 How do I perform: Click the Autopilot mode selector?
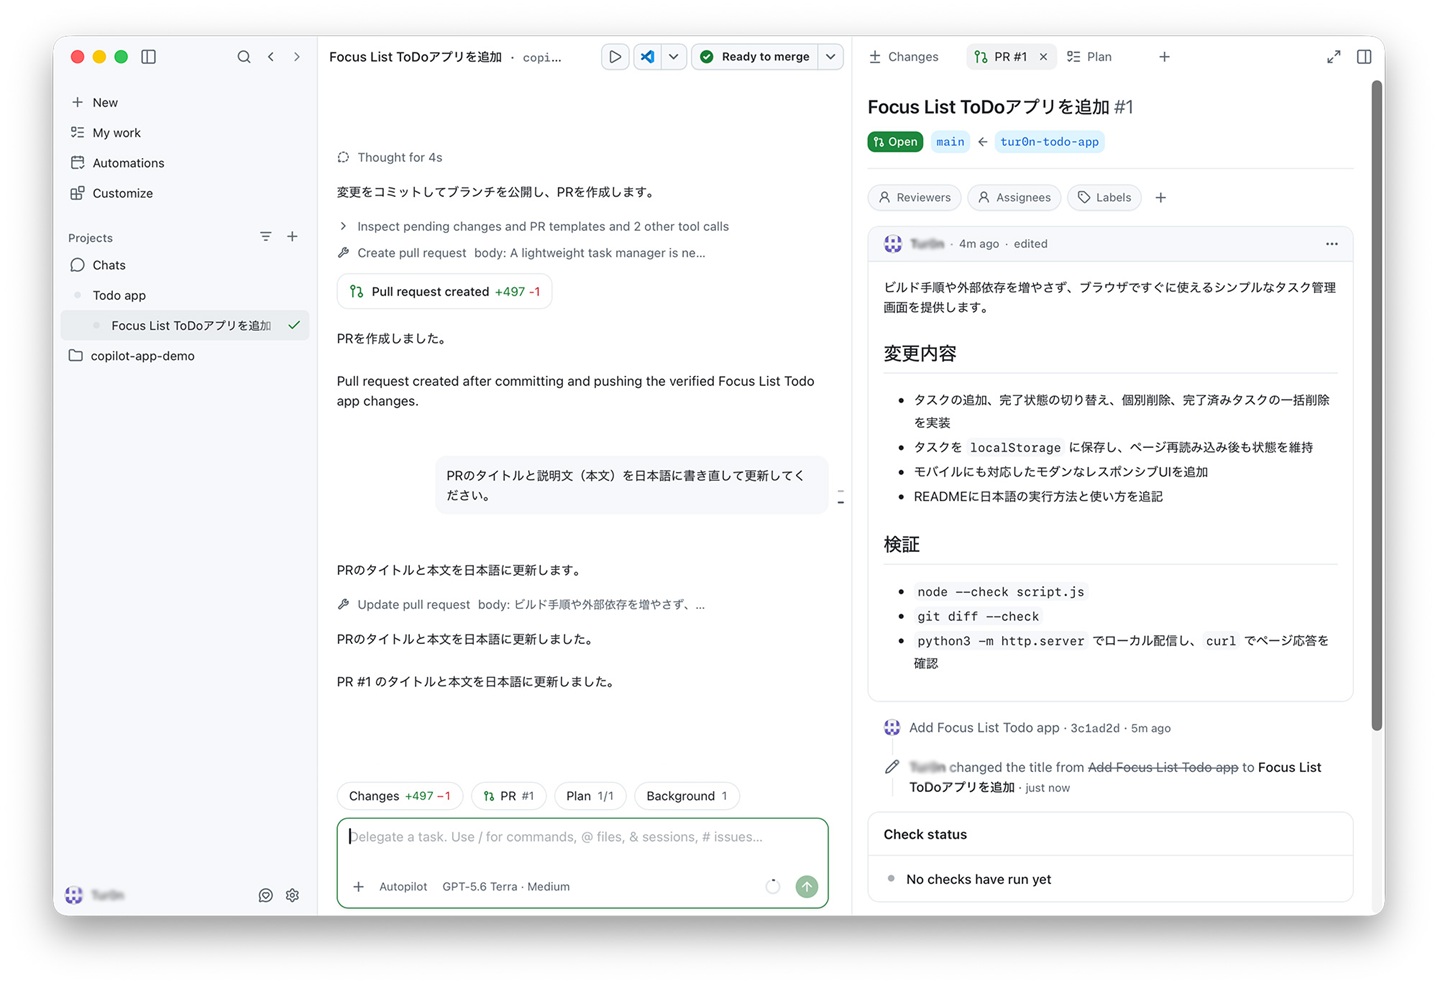[403, 887]
